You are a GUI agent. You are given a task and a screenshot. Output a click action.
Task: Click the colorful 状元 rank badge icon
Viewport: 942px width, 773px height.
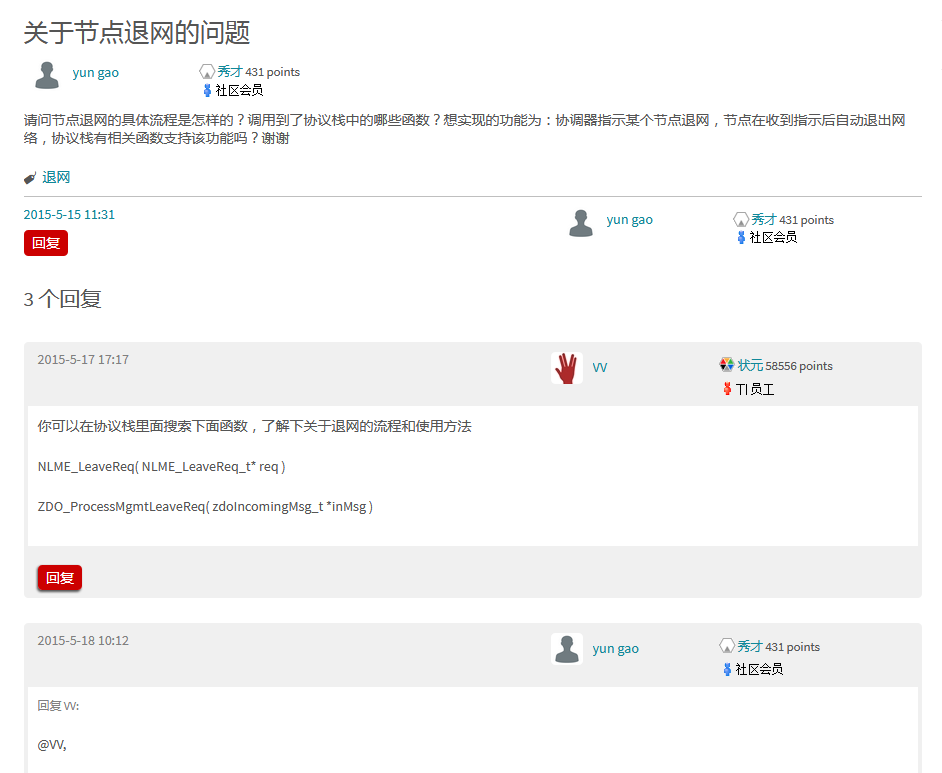coord(727,365)
